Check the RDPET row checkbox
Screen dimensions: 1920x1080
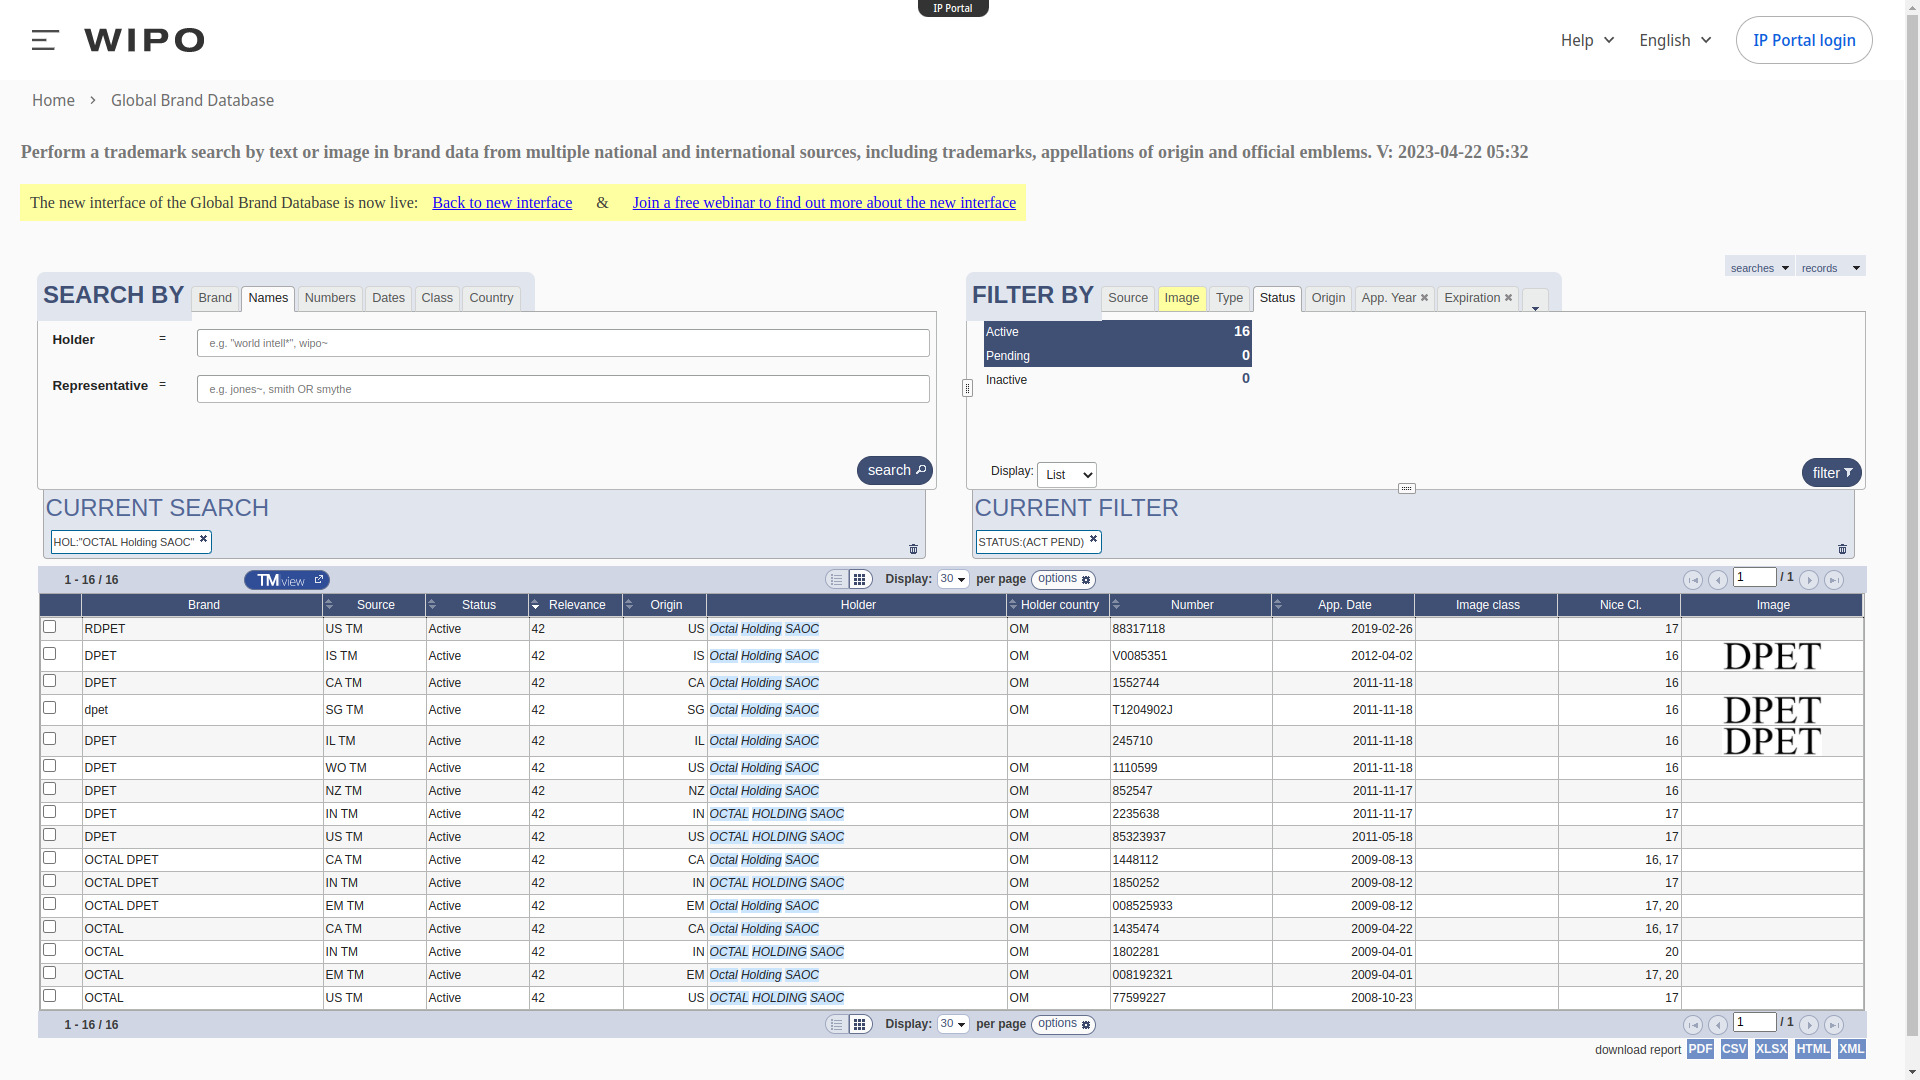49,627
